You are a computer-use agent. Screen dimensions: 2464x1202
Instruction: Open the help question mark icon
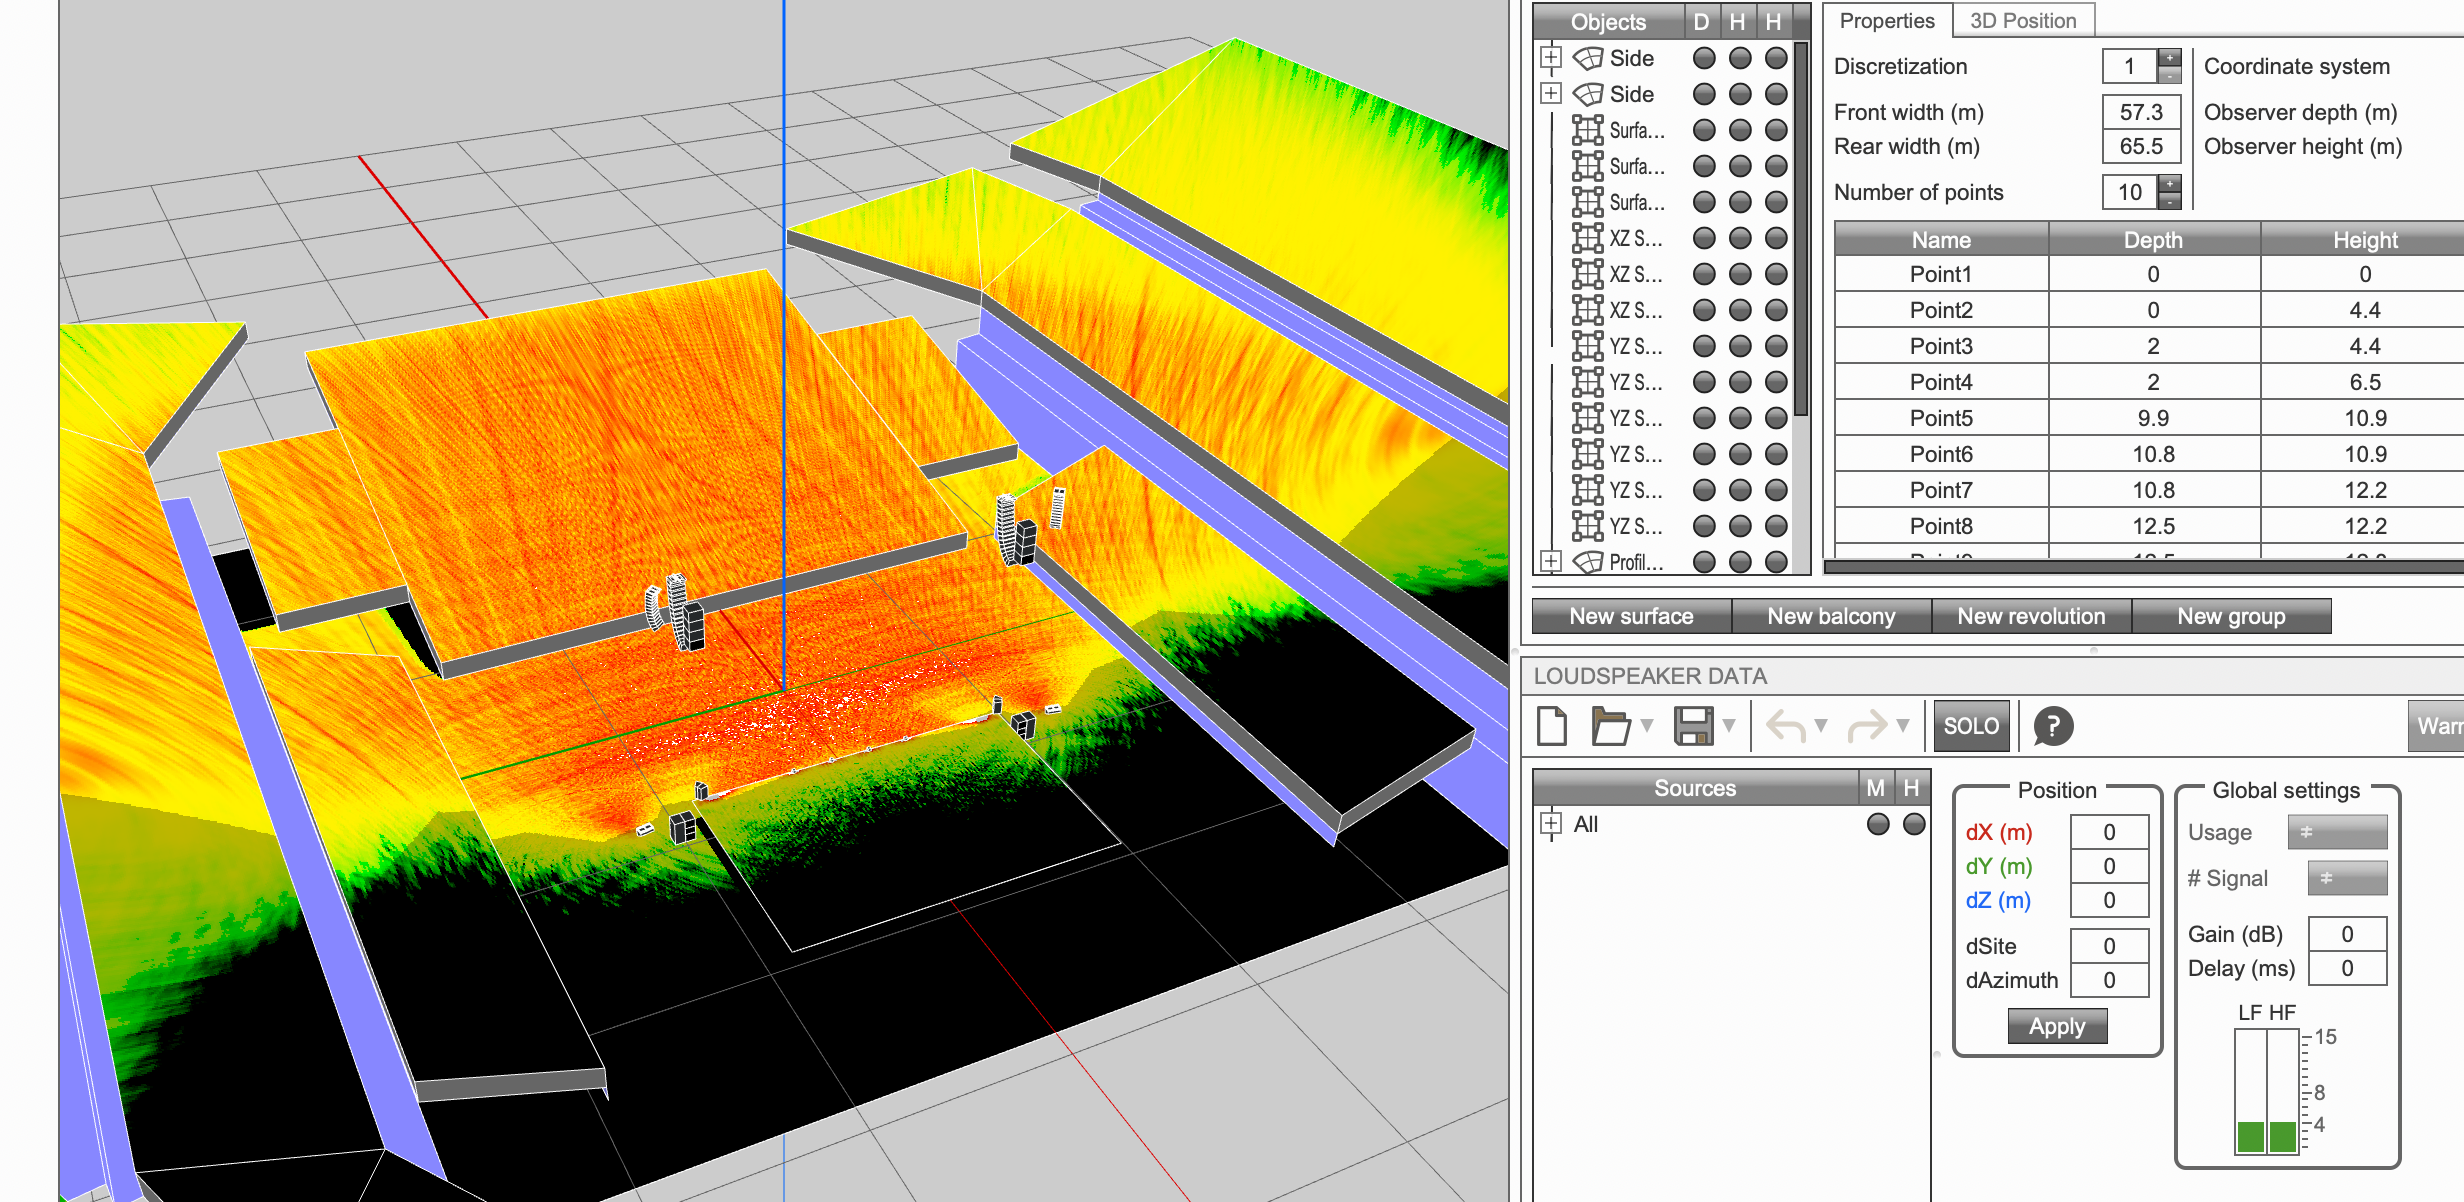[x=2052, y=726]
